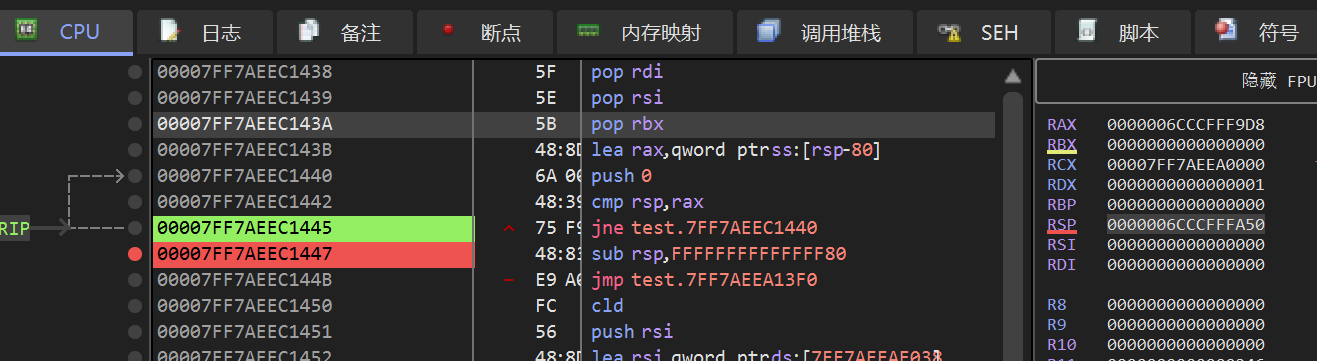
Task: Click the R9 register name
Action: point(1056,325)
